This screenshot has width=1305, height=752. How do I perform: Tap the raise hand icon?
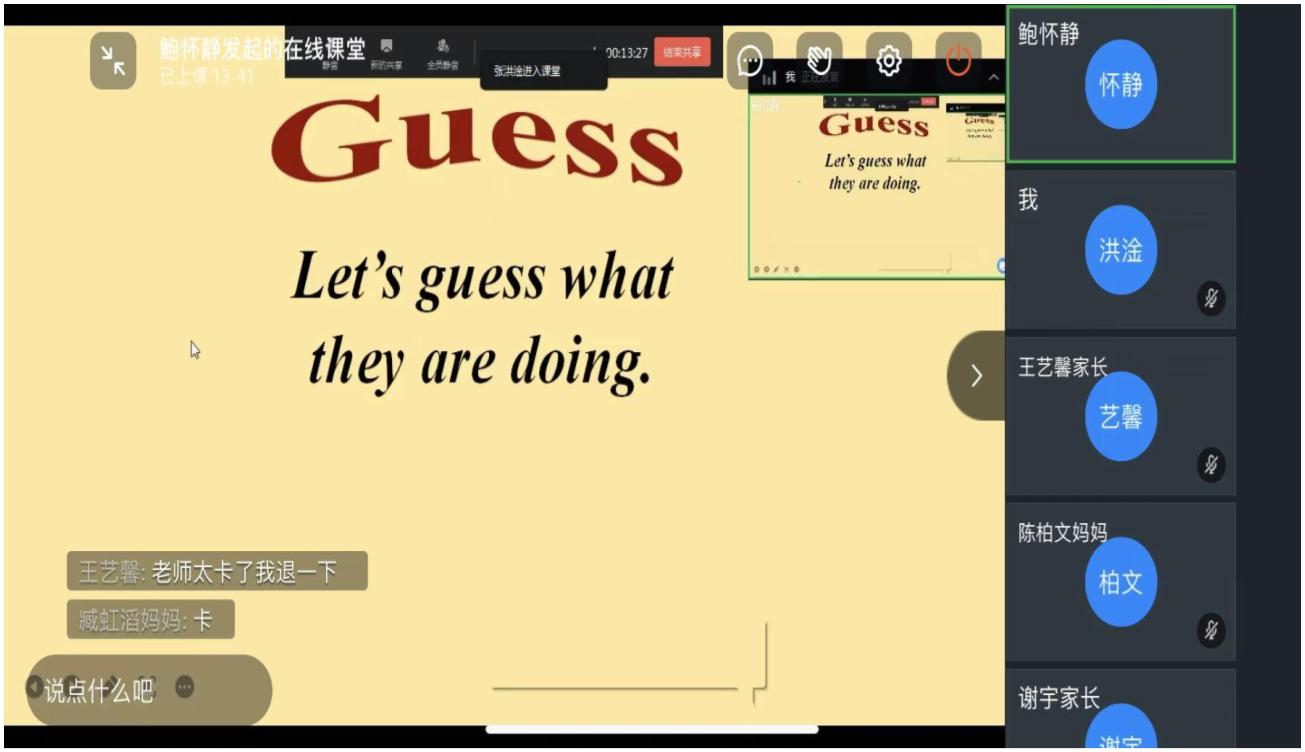tap(818, 61)
